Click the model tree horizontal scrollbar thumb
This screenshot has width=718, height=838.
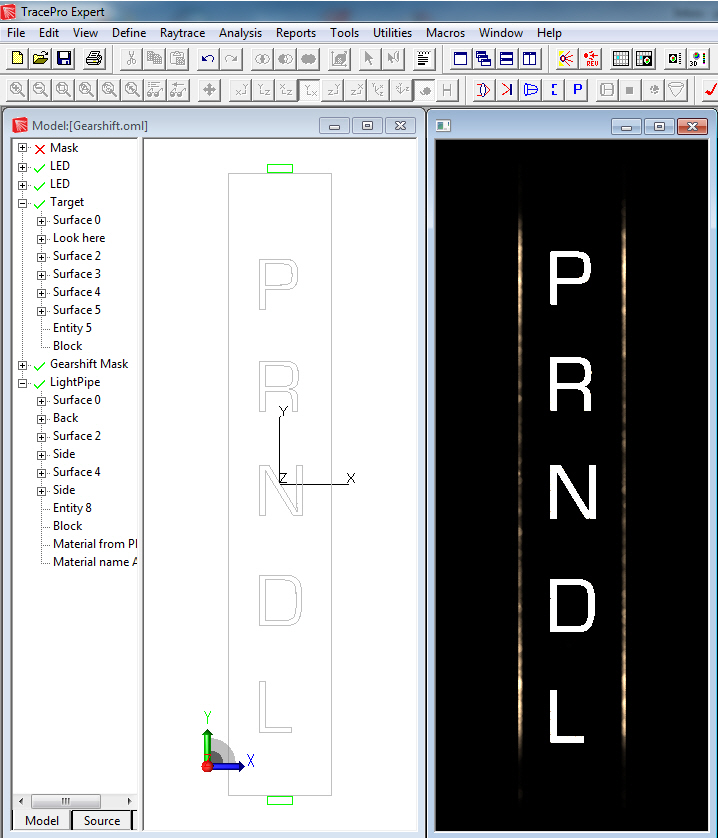coord(66,801)
